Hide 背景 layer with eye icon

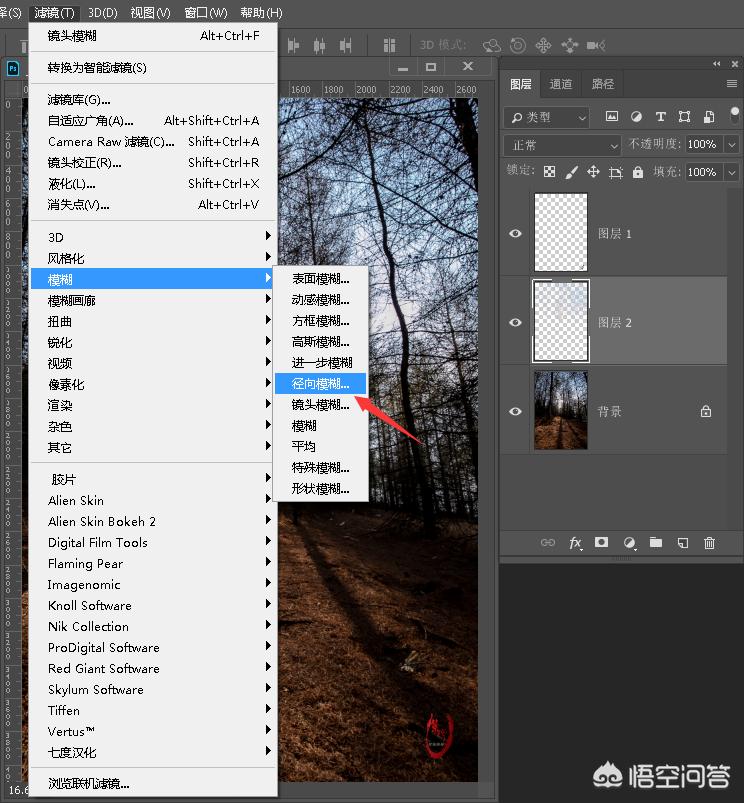516,411
